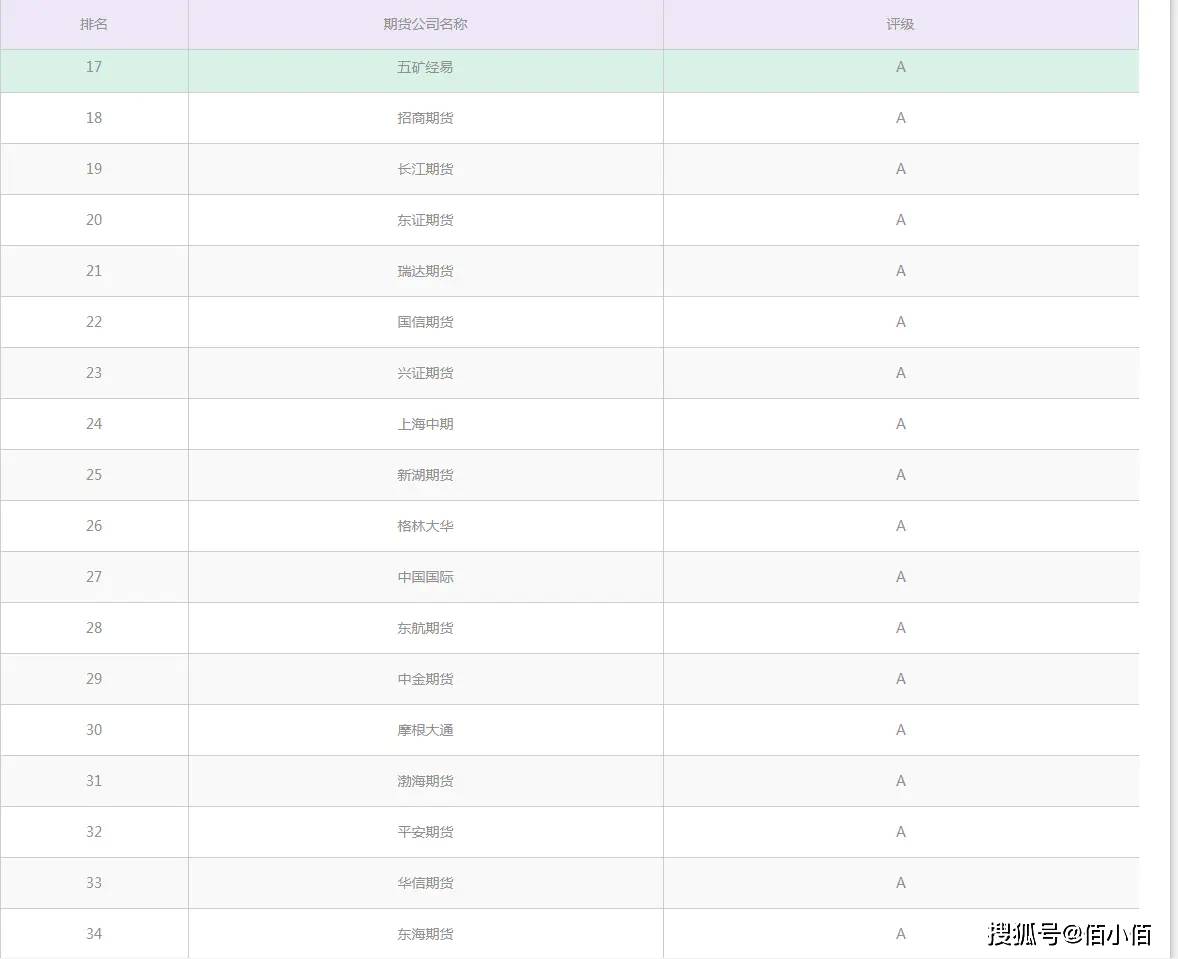This screenshot has height=959, width=1178.
Task: Click the A rating for 东证期货
Action: [x=901, y=220]
